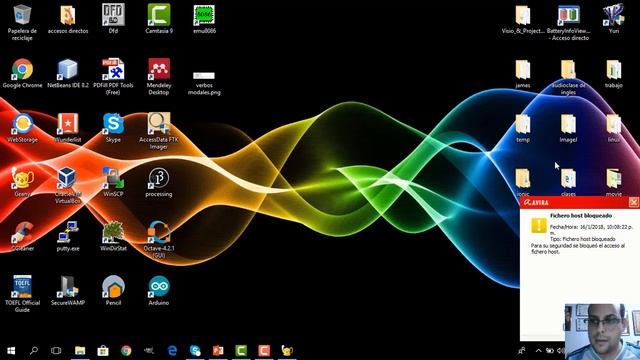Select BatteryInfoView Acceso directo icon
640x360 pixels.
point(568,22)
